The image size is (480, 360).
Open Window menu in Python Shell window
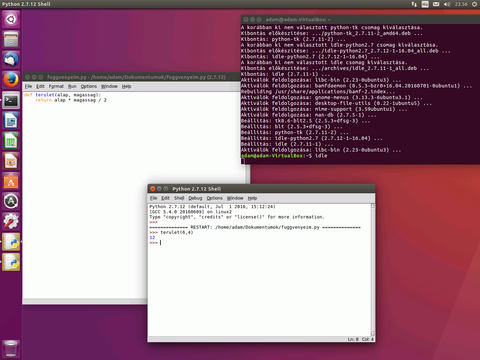[x=235, y=198]
